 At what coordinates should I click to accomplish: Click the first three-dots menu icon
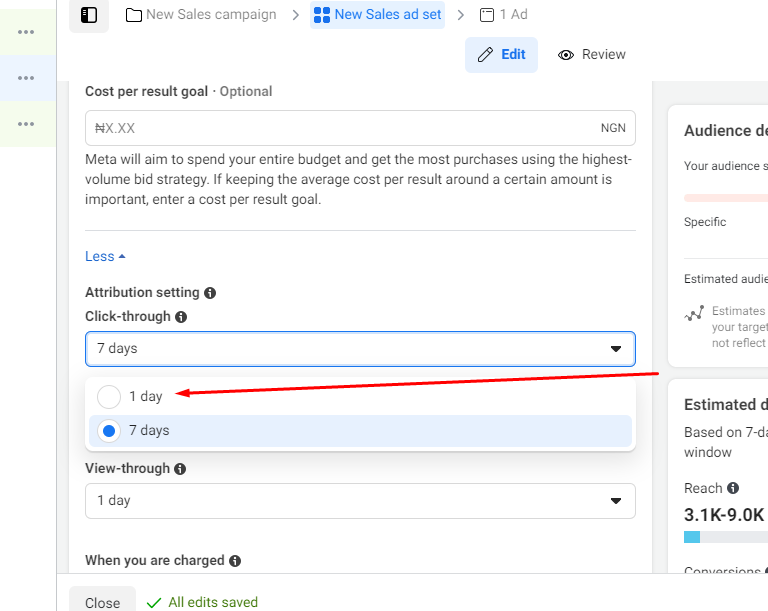[x=26, y=31]
